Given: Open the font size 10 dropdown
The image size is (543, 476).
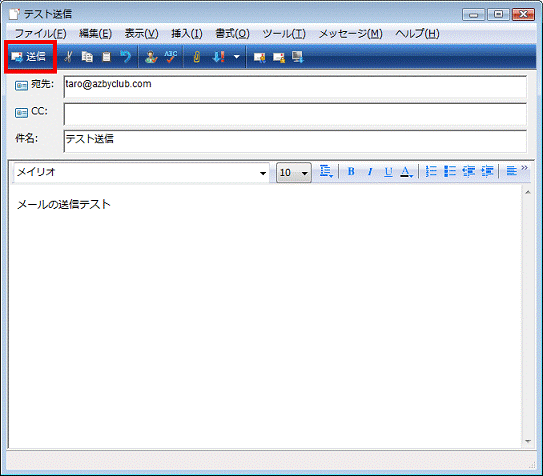Looking at the screenshot, I should (x=305, y=173).
